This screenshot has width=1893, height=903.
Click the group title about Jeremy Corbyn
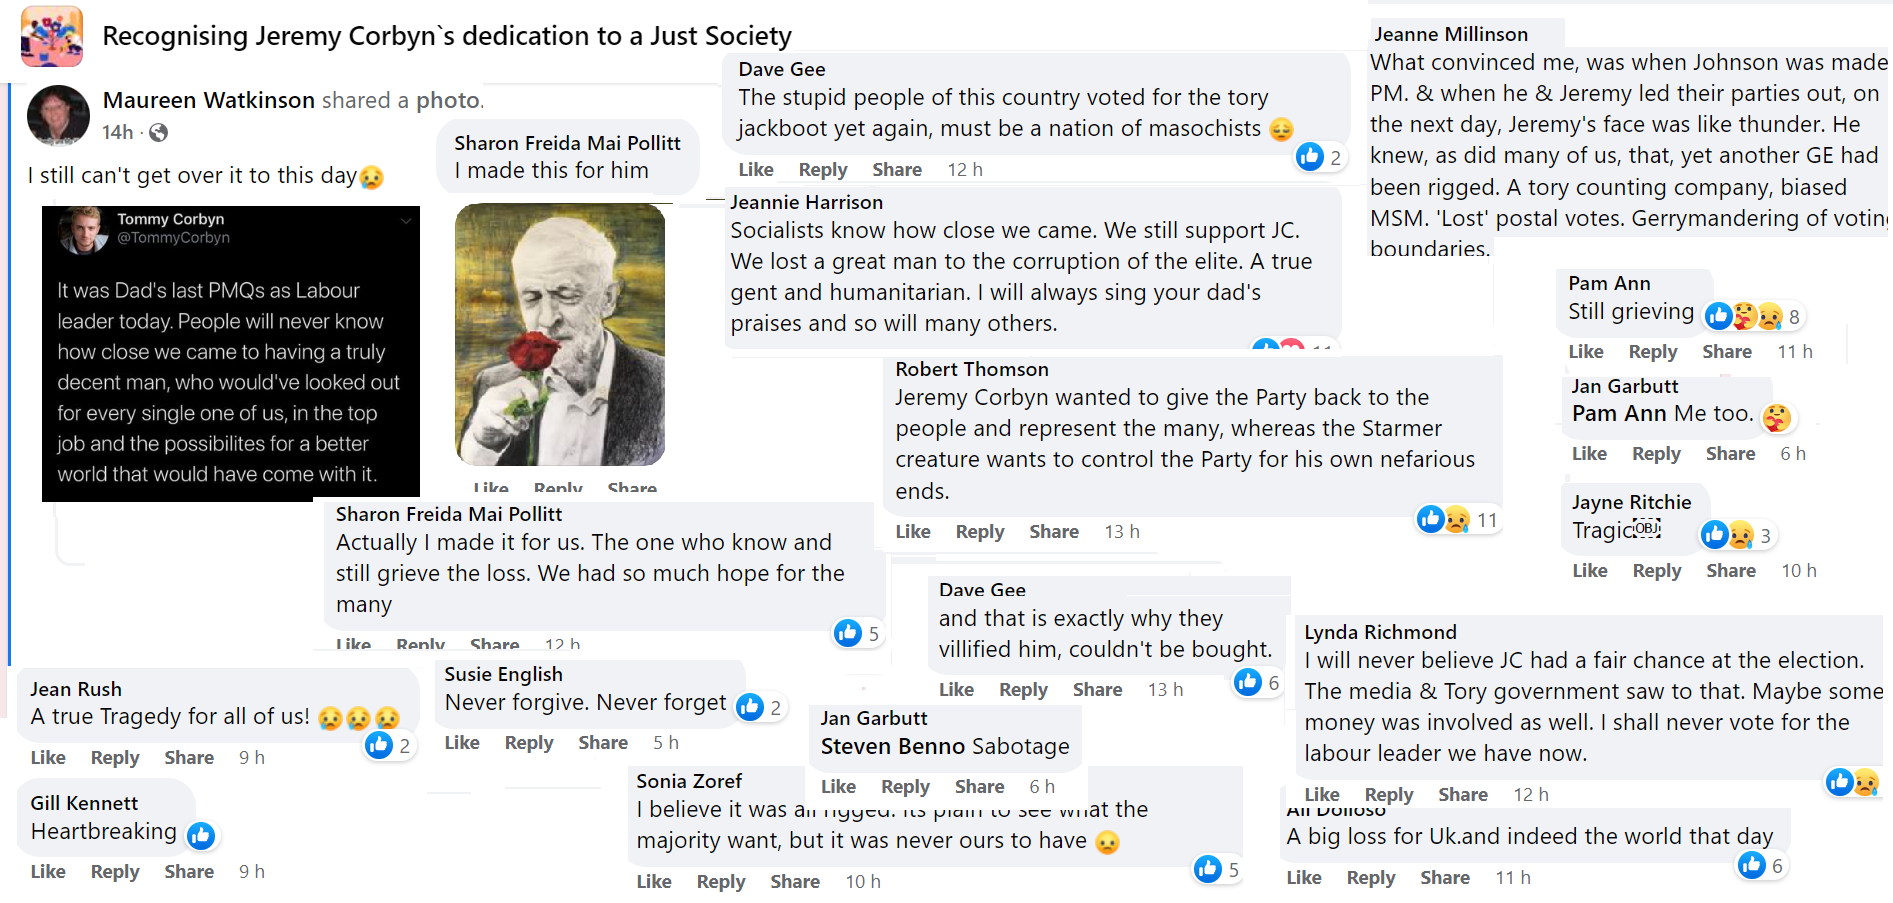click(447, 36)
